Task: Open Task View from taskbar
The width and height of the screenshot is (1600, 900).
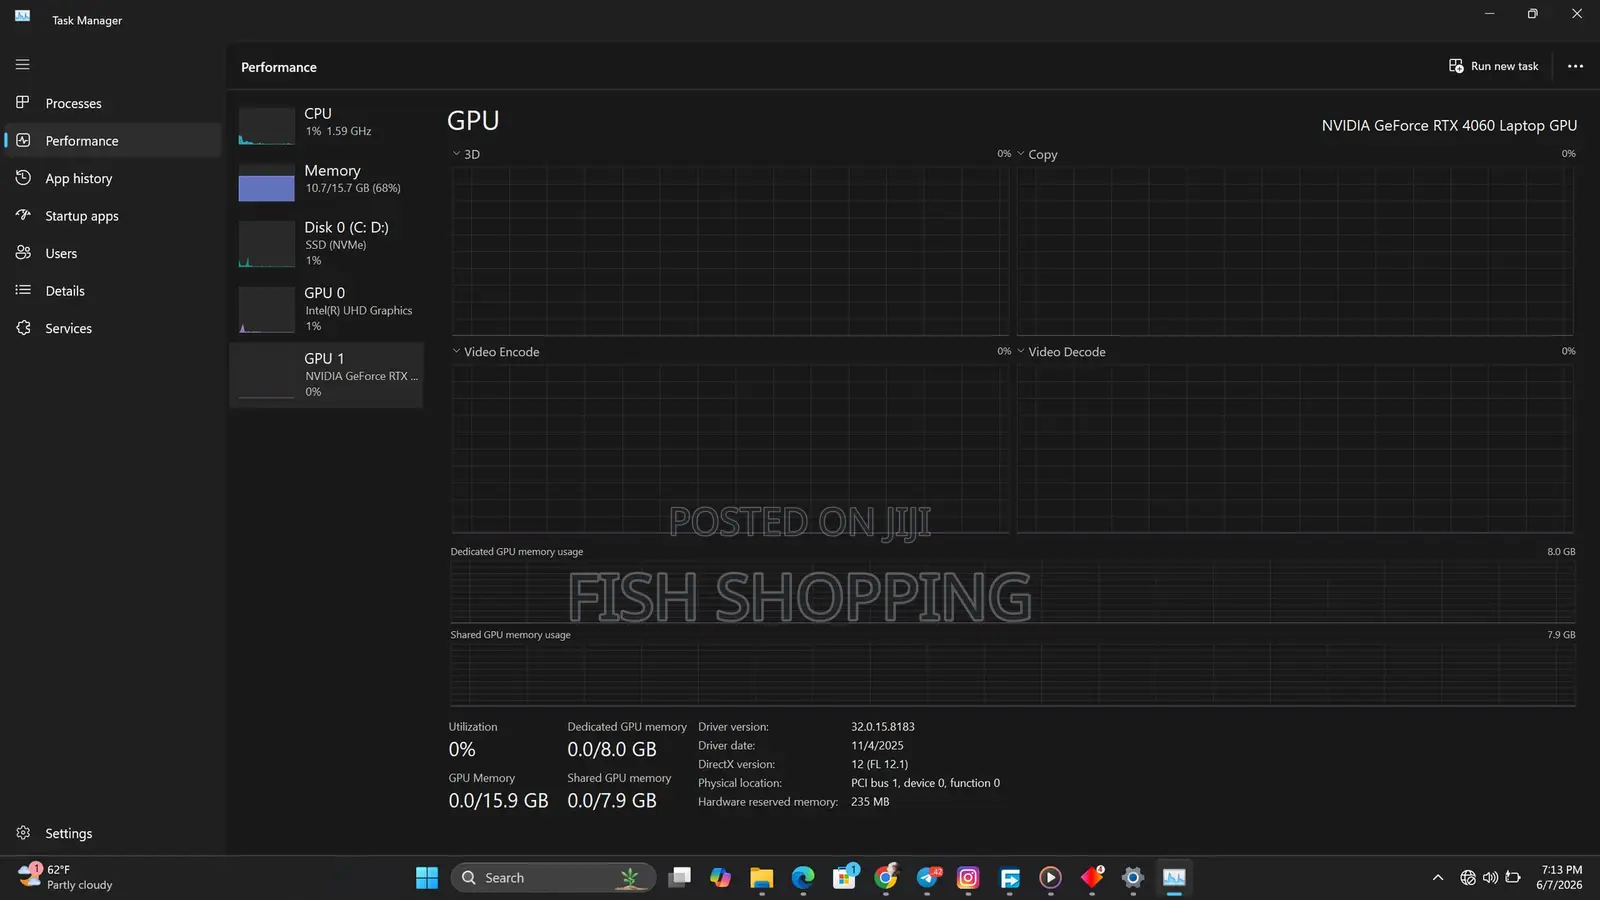Action: coord(680,878)
